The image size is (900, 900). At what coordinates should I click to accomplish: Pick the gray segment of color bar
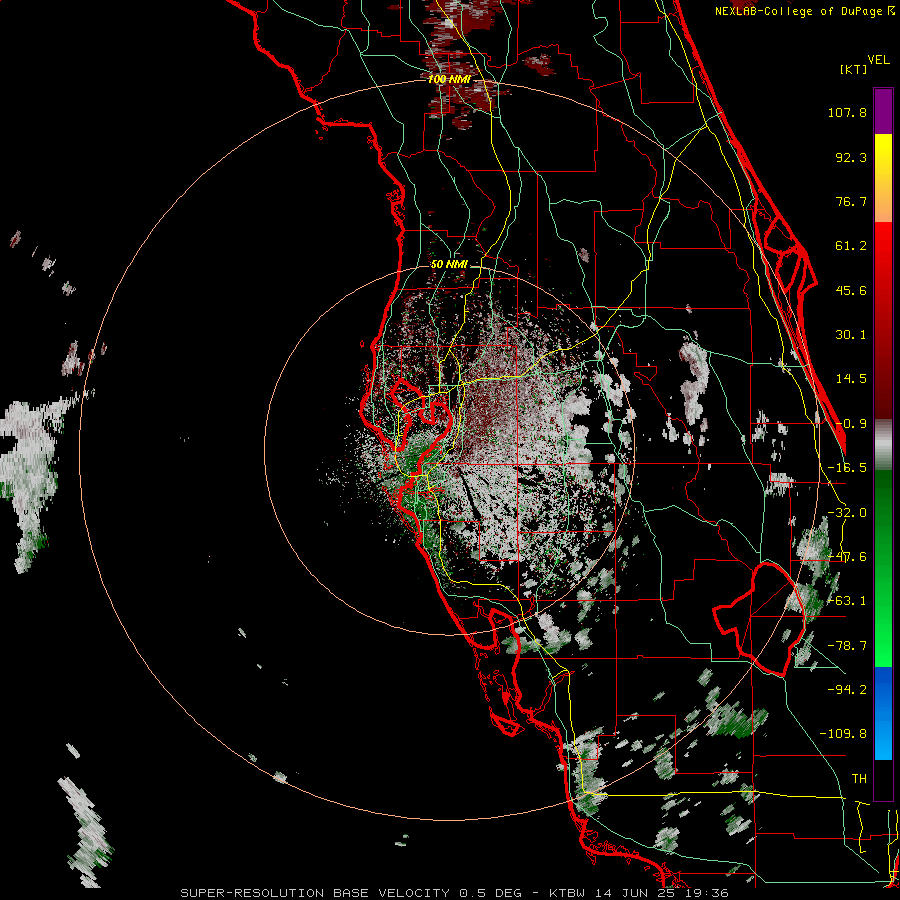pos(883,445)
